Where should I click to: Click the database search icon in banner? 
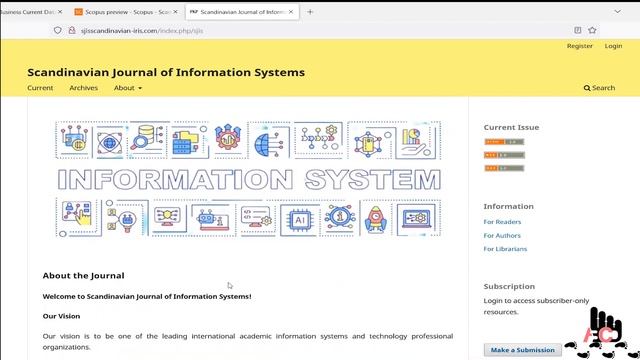click(147, 137)
